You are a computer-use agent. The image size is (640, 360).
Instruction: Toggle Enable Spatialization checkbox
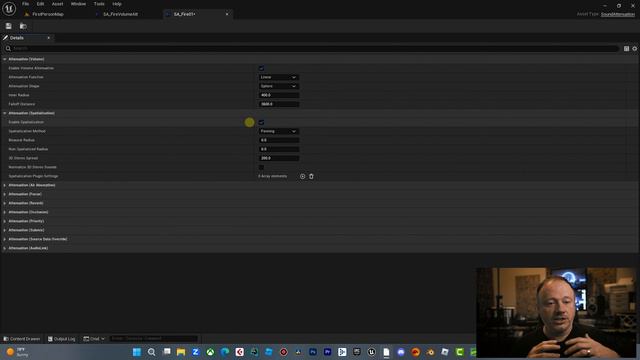pos(261,122)
